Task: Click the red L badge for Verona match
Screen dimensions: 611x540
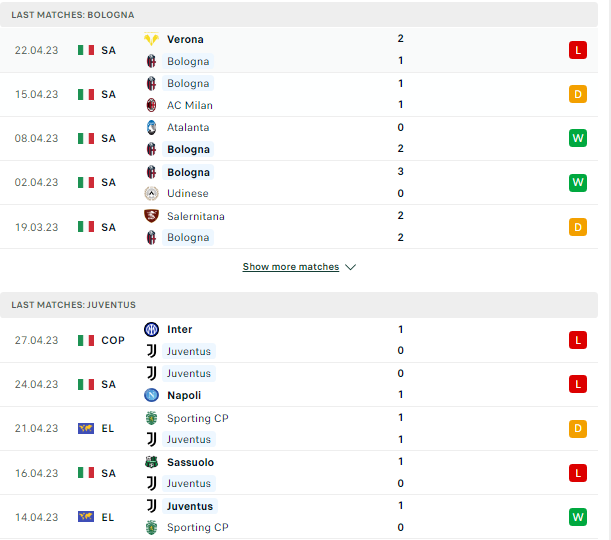Action: click(x=577, y=50)
